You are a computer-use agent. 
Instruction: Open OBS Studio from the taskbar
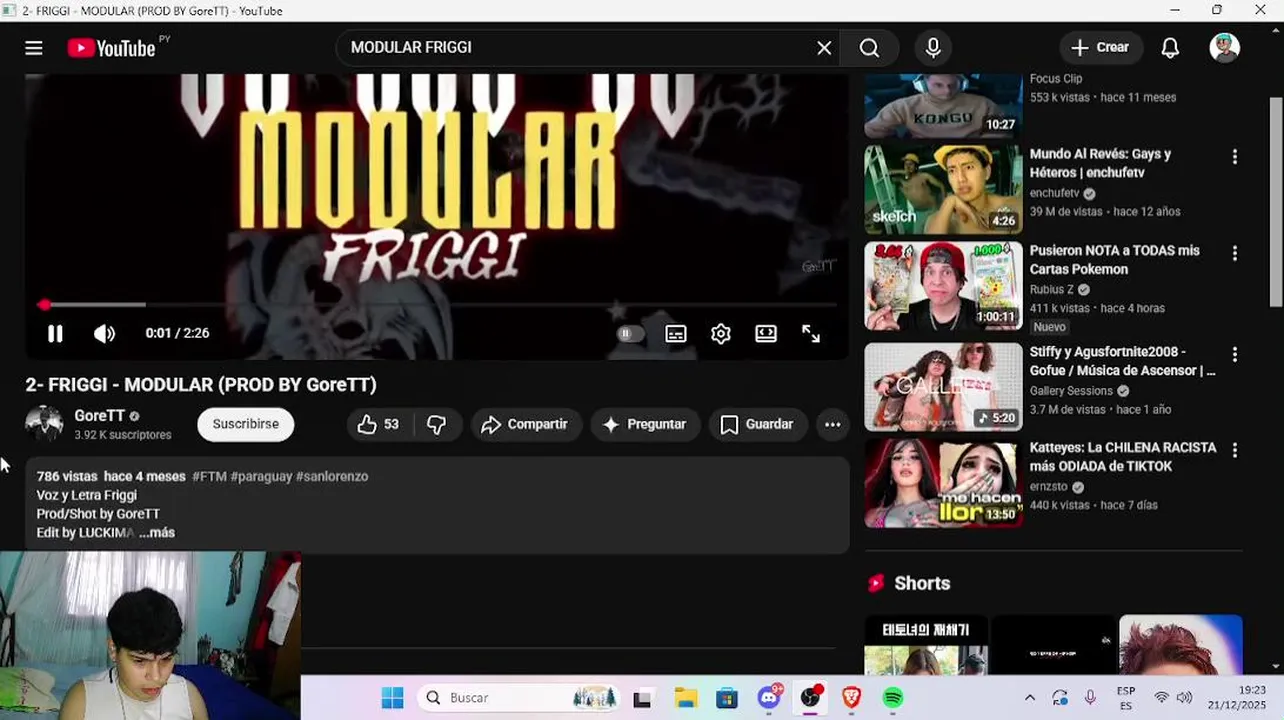(810, 698)
